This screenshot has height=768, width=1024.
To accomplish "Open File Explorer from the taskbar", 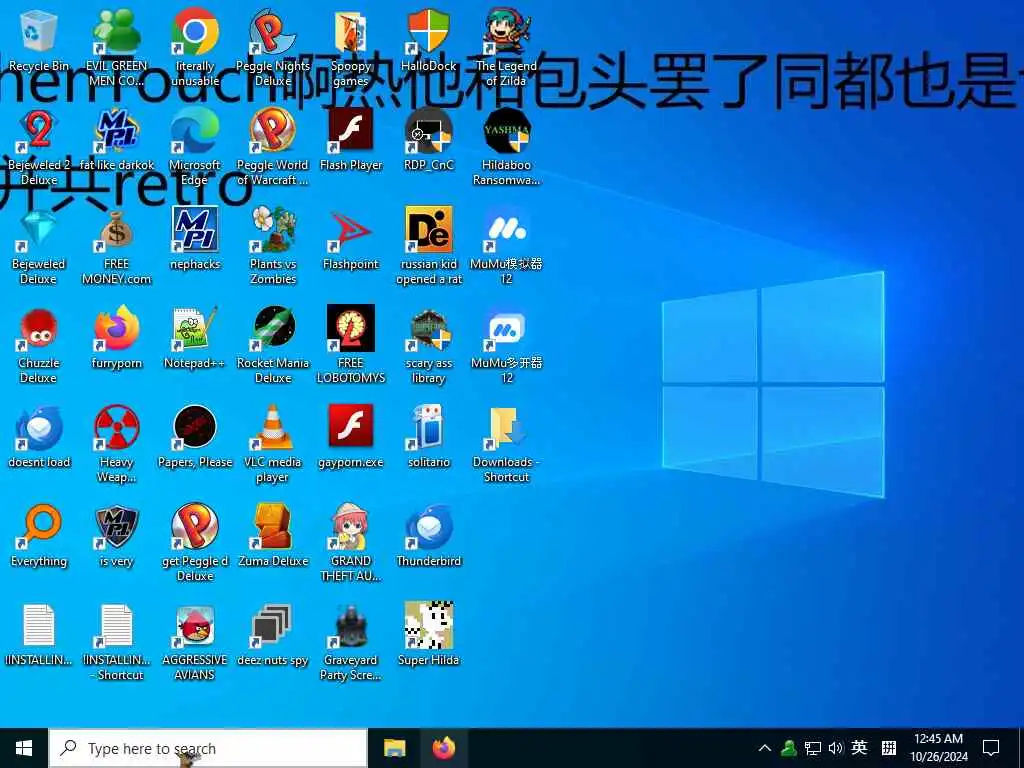I will point(394,748).
